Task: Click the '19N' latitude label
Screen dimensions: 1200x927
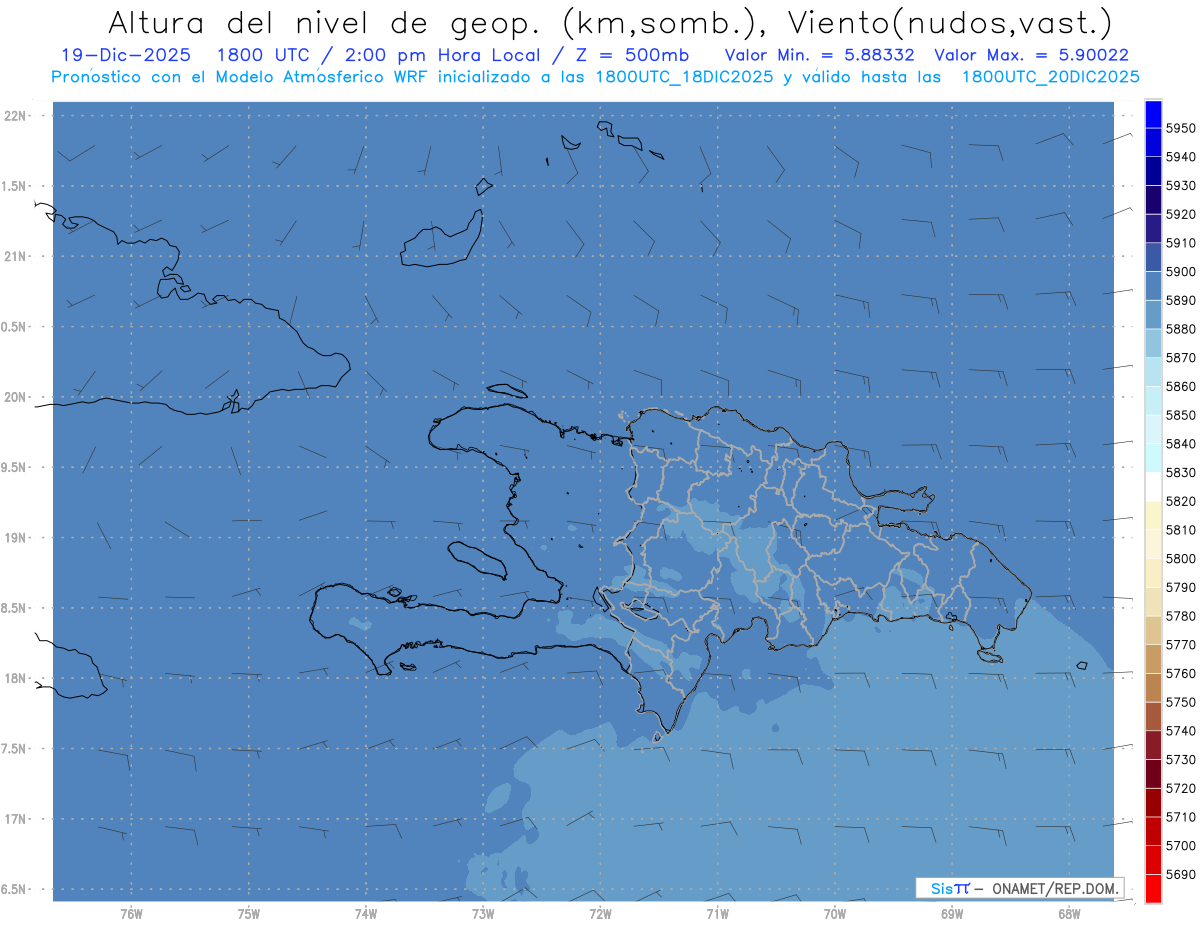Action: click(x=15, y=538)
